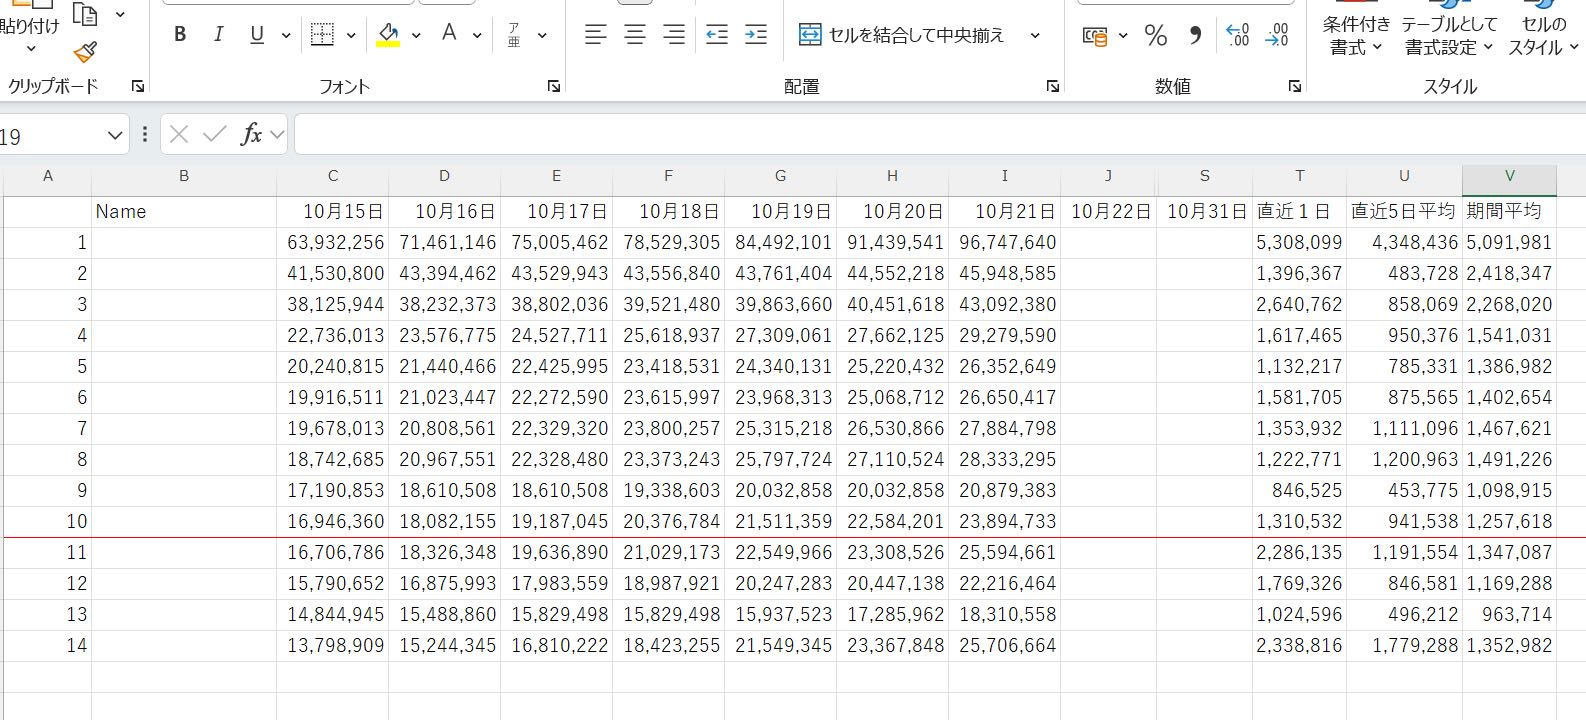Open the フォント group dialog launcher
The width and height of the screenshot is (1586, 720).
point(553,87)
